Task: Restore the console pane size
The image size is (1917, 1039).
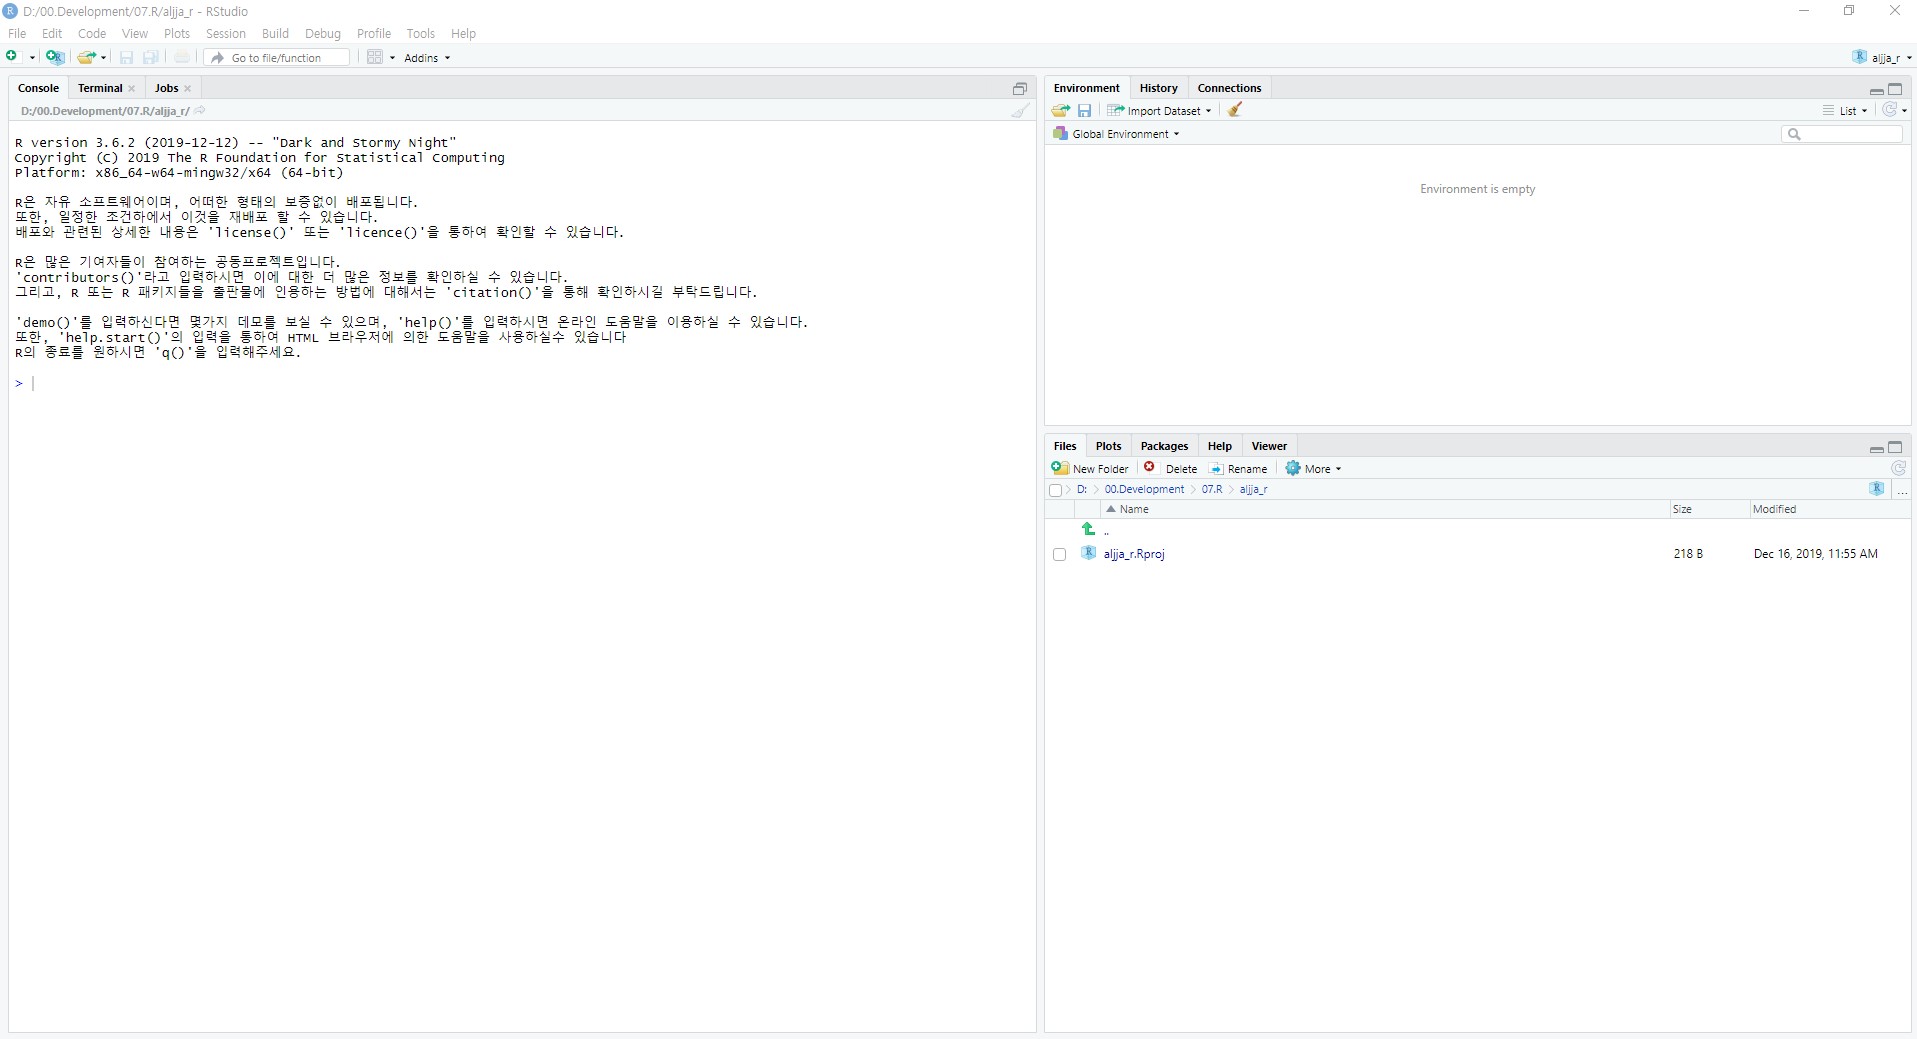Action: coord(1020,89)
